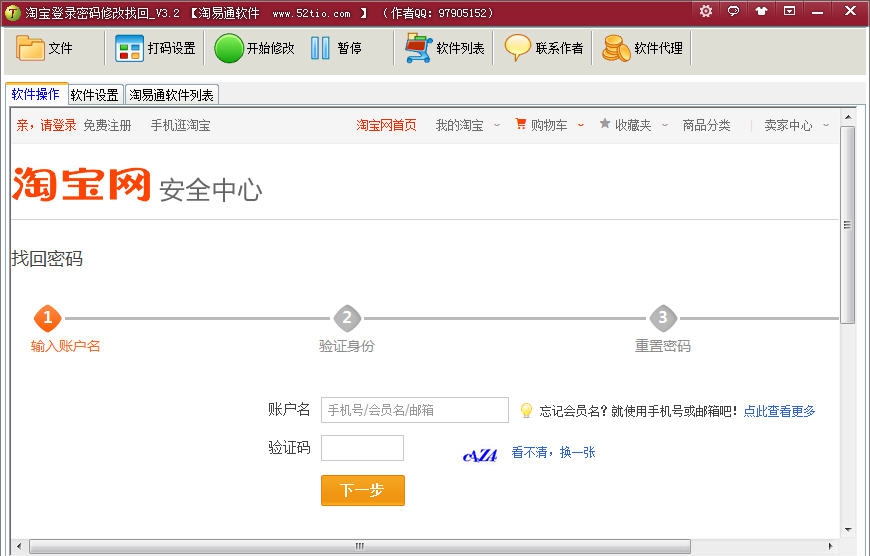Click the captcha image
The height and width of the screenshot is (556, 870).
click(480, 455)
